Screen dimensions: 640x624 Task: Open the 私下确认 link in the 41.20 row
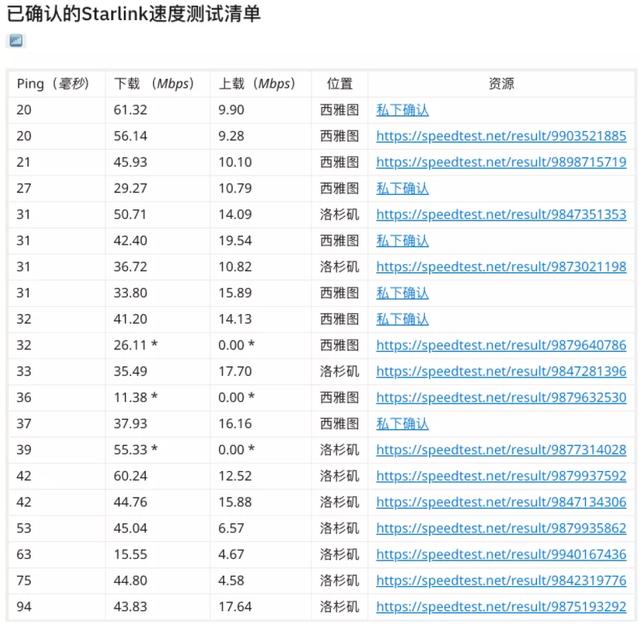402,319
